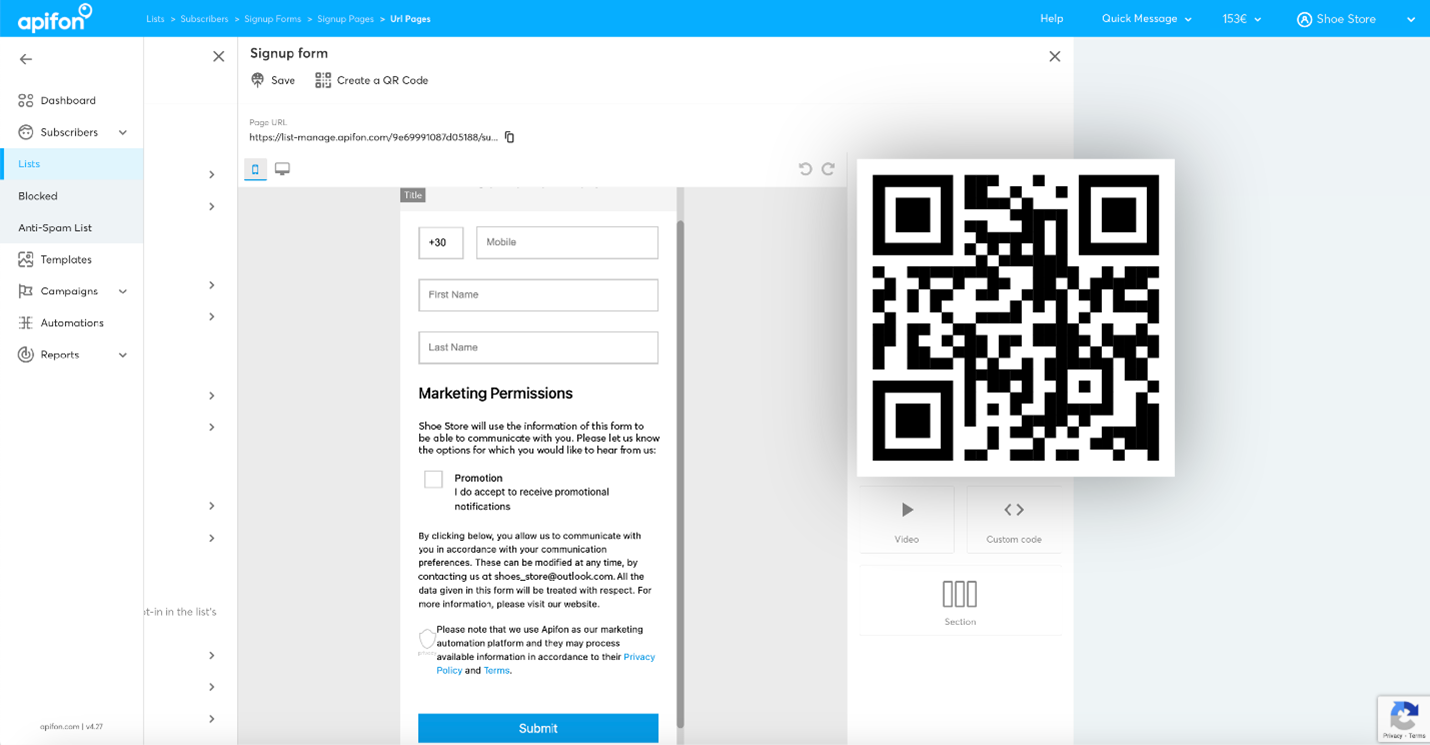Expand the Reports menu chevron
1430x745 pixels.
[123, 355]
